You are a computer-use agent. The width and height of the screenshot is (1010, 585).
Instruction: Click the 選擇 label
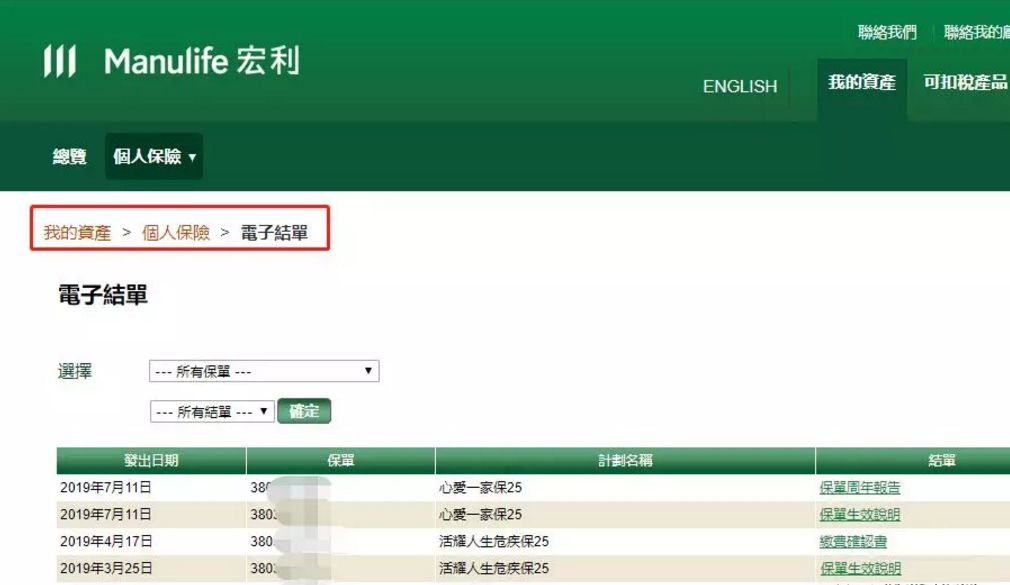75,371
